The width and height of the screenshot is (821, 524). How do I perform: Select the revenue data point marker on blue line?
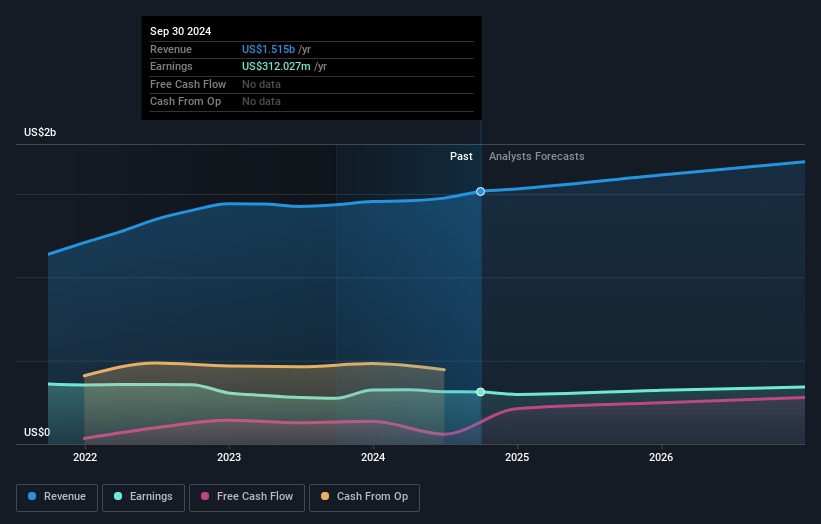481,192
